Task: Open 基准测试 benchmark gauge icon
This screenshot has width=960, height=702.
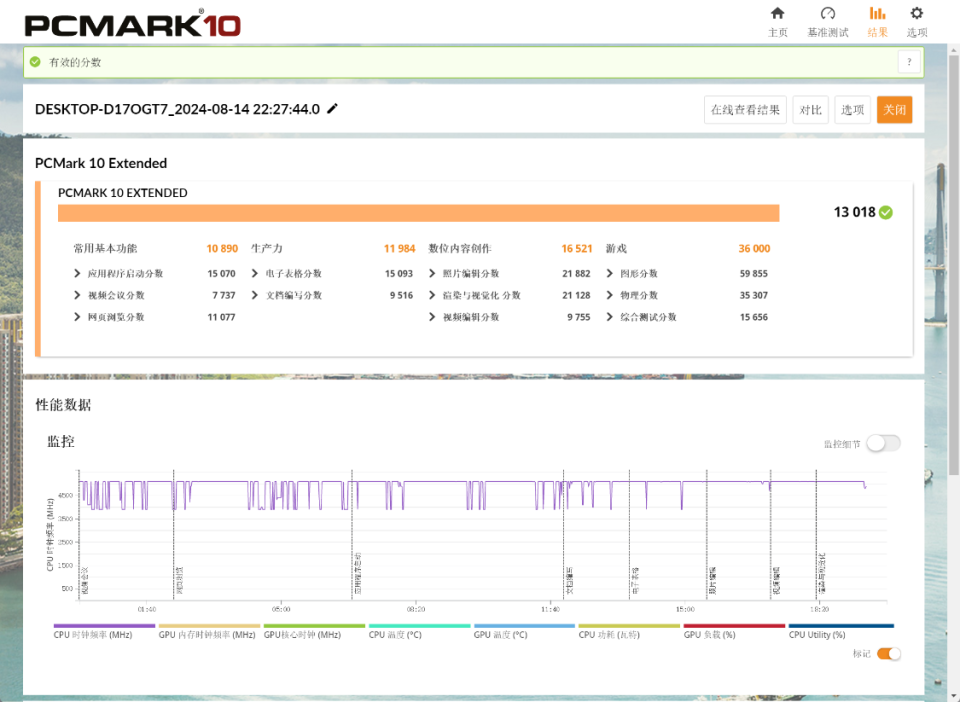Action: 827,13
